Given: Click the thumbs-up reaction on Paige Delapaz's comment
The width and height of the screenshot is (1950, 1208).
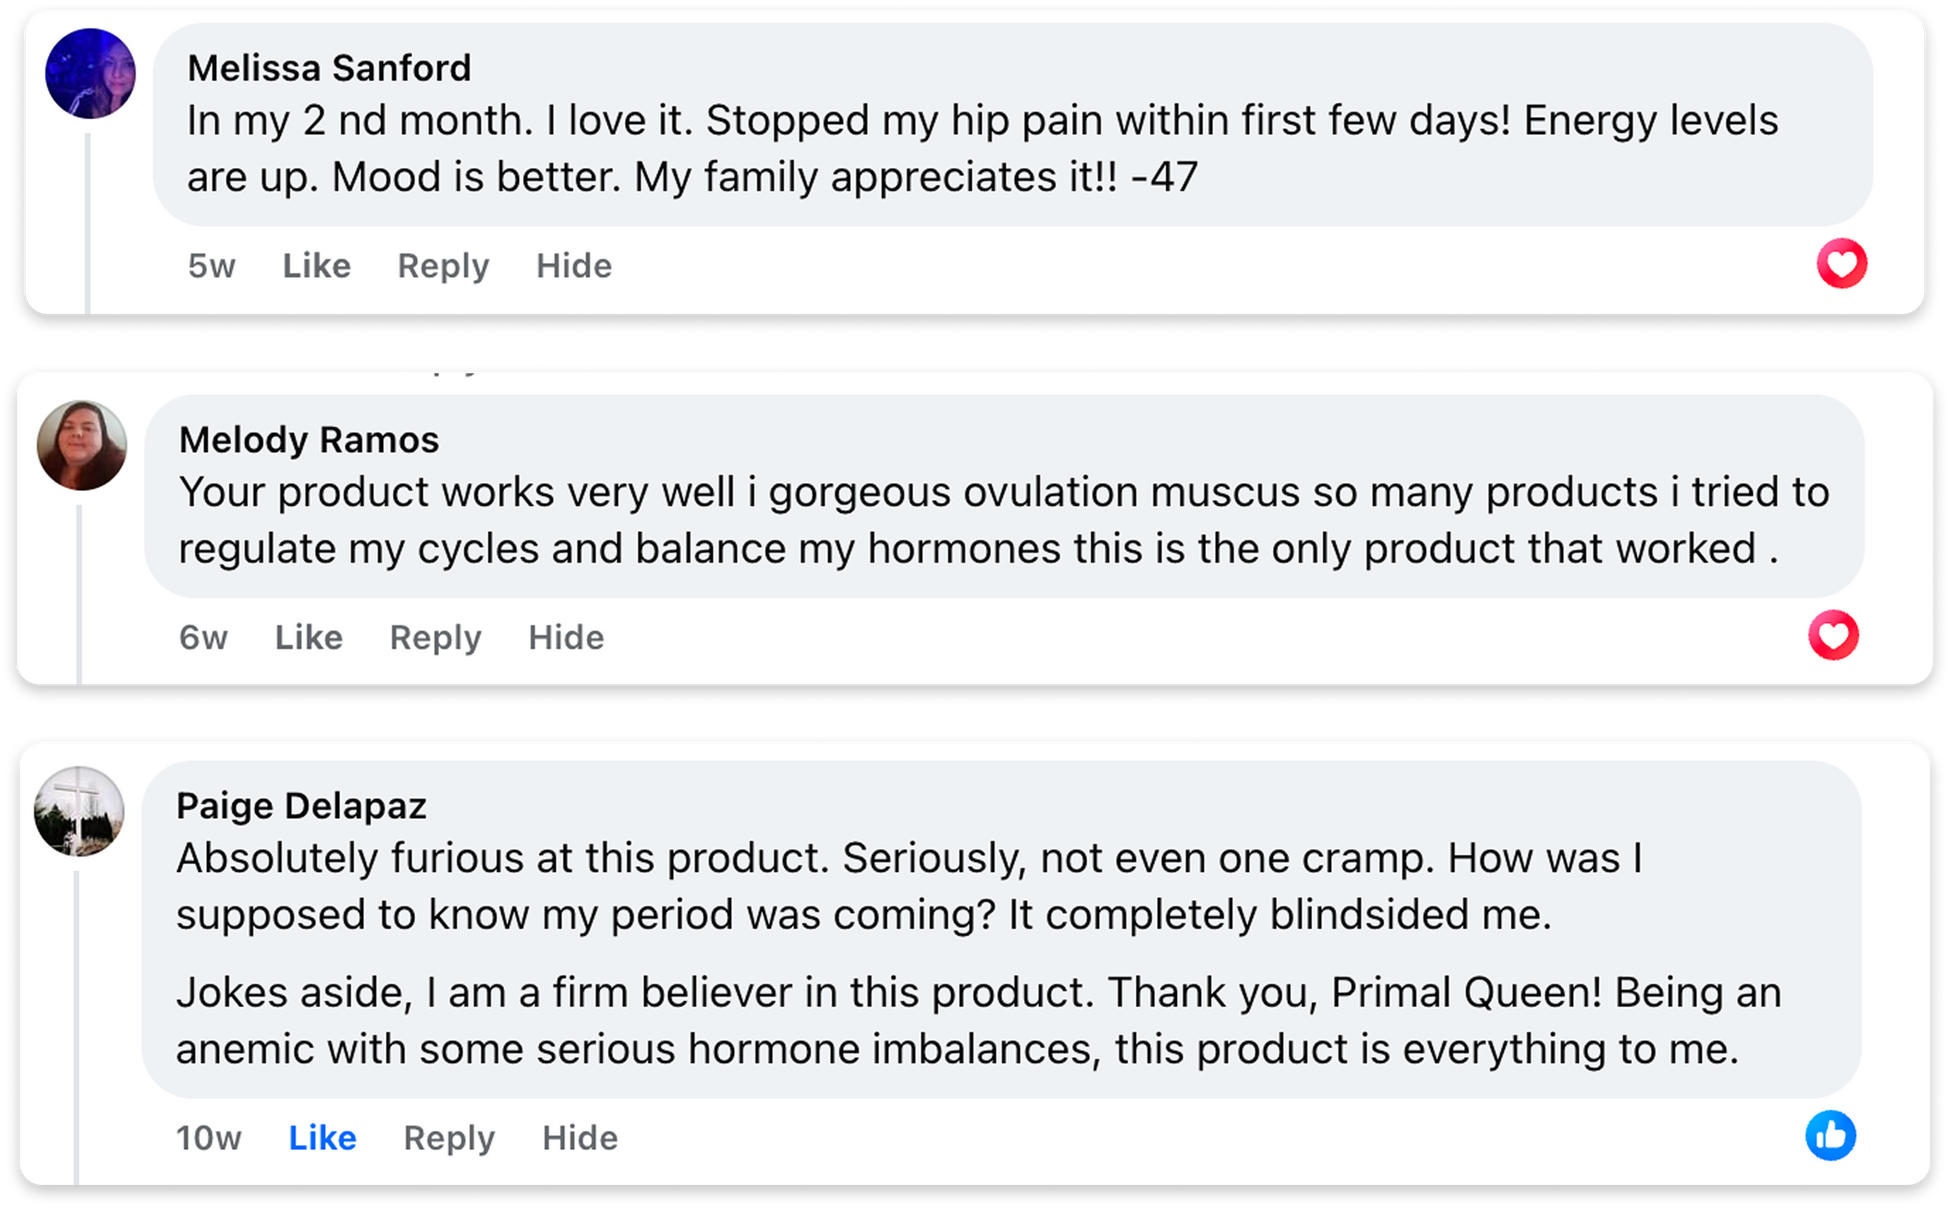Looking at the screenshot, I should [1831, 1137].
